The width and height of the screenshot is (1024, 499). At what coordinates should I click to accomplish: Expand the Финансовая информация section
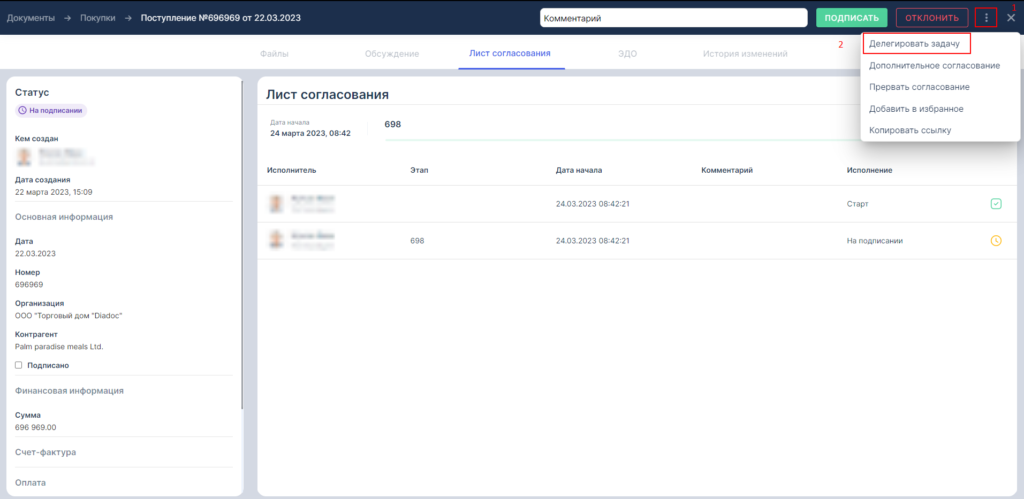point(69,391)
